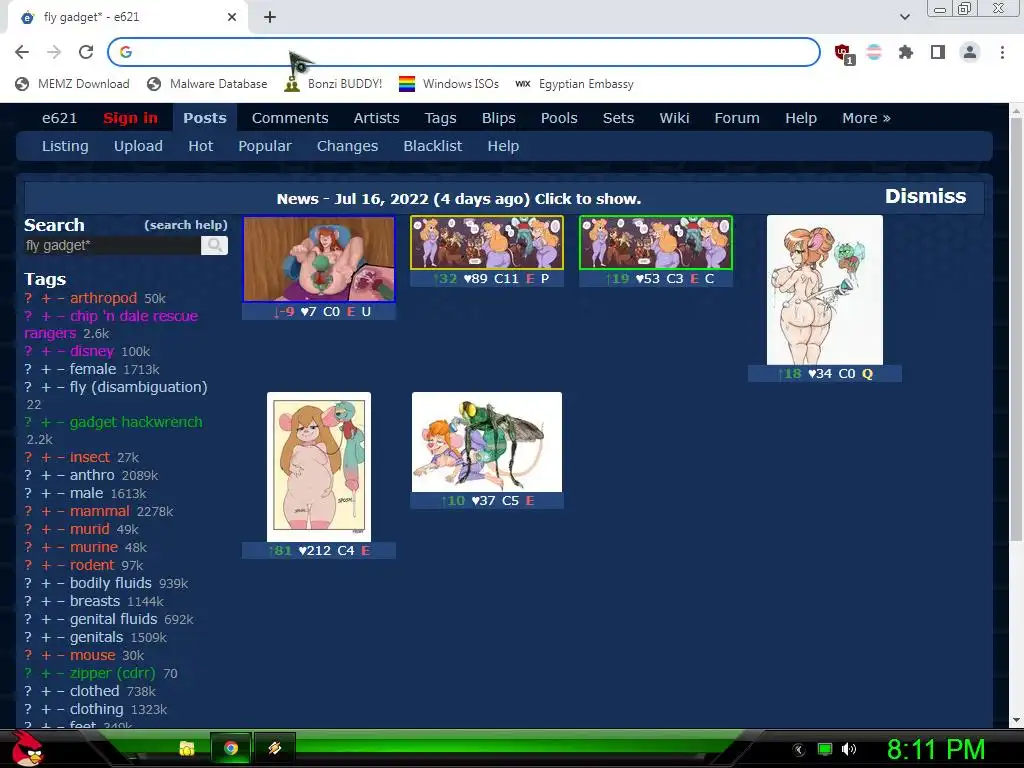Close the 'fly gadget* - e621' tab
This screenshot has width=1024, height=768.
click(x=232, y=17)
